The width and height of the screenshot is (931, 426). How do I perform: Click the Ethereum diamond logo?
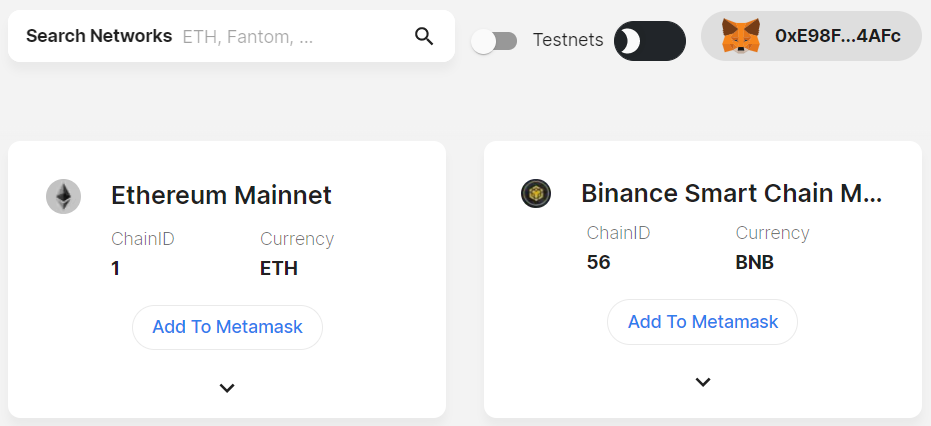point(64,196)
